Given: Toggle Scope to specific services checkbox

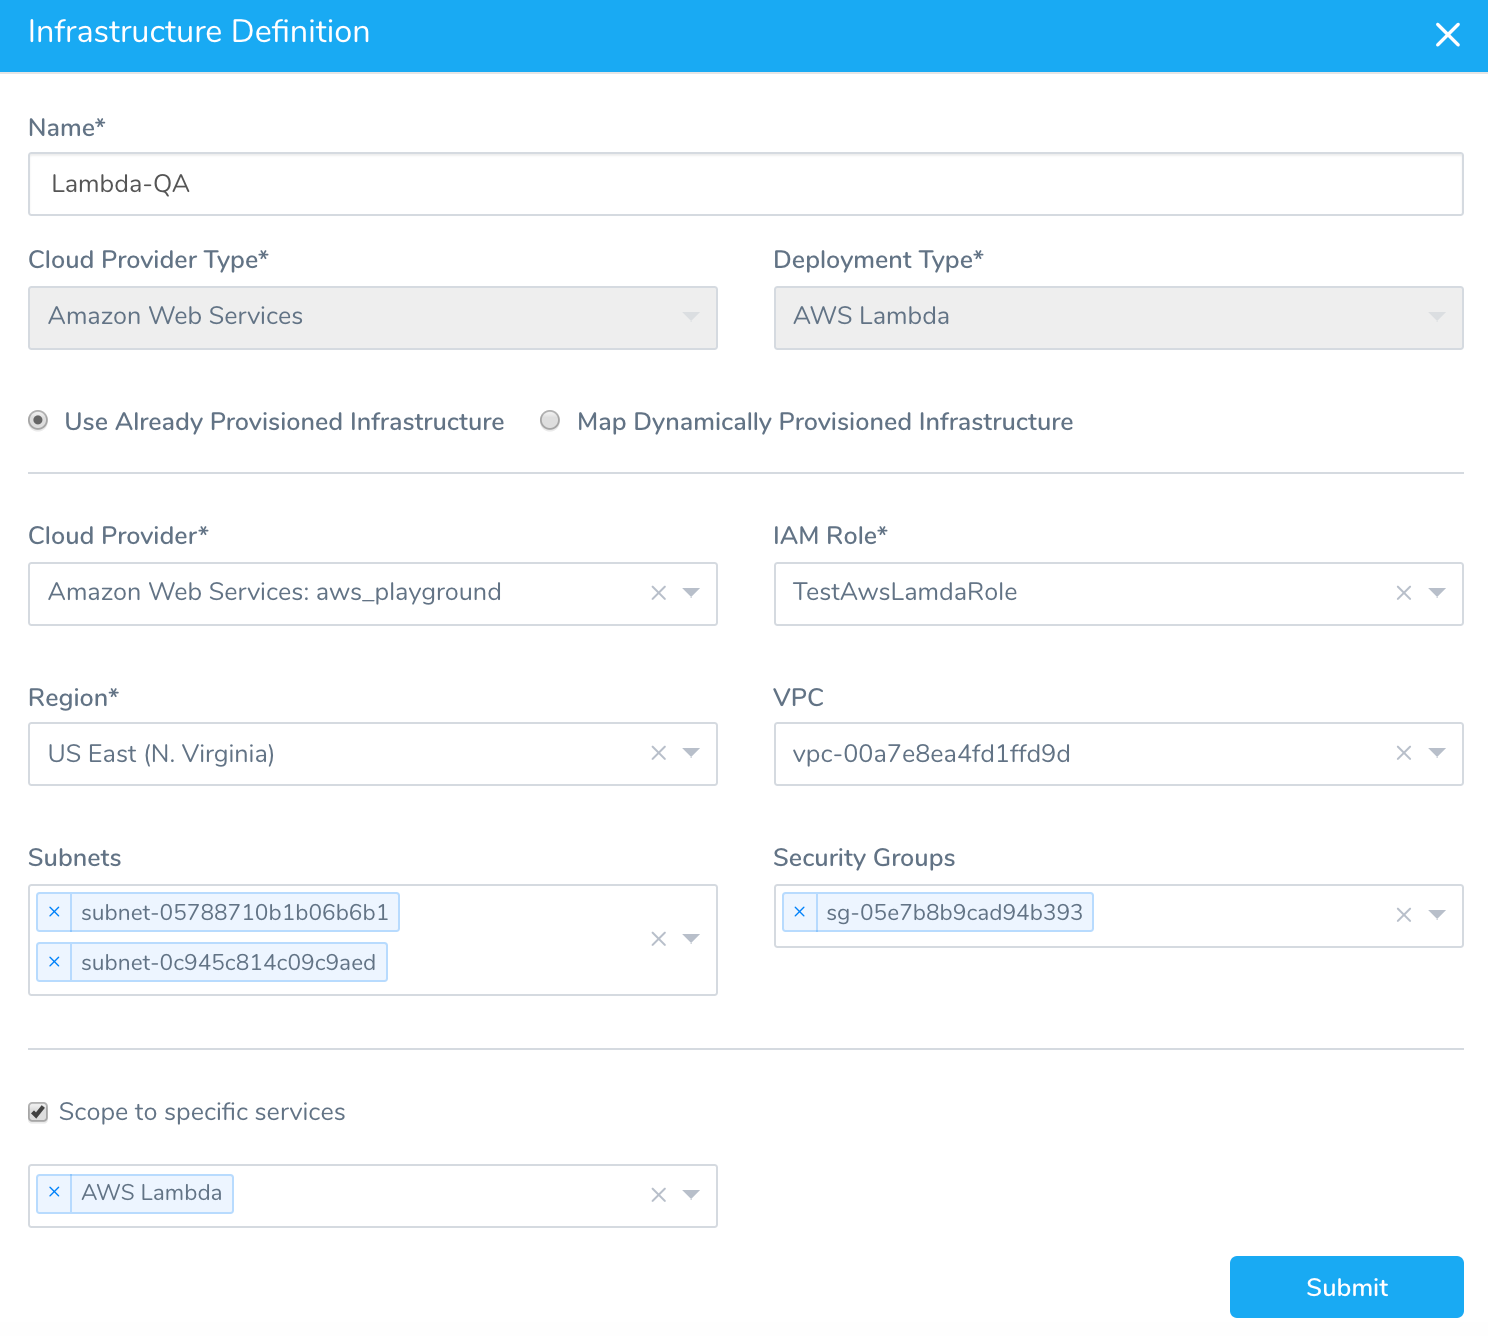Looking at the screenshot, I should click(38, 1112).
